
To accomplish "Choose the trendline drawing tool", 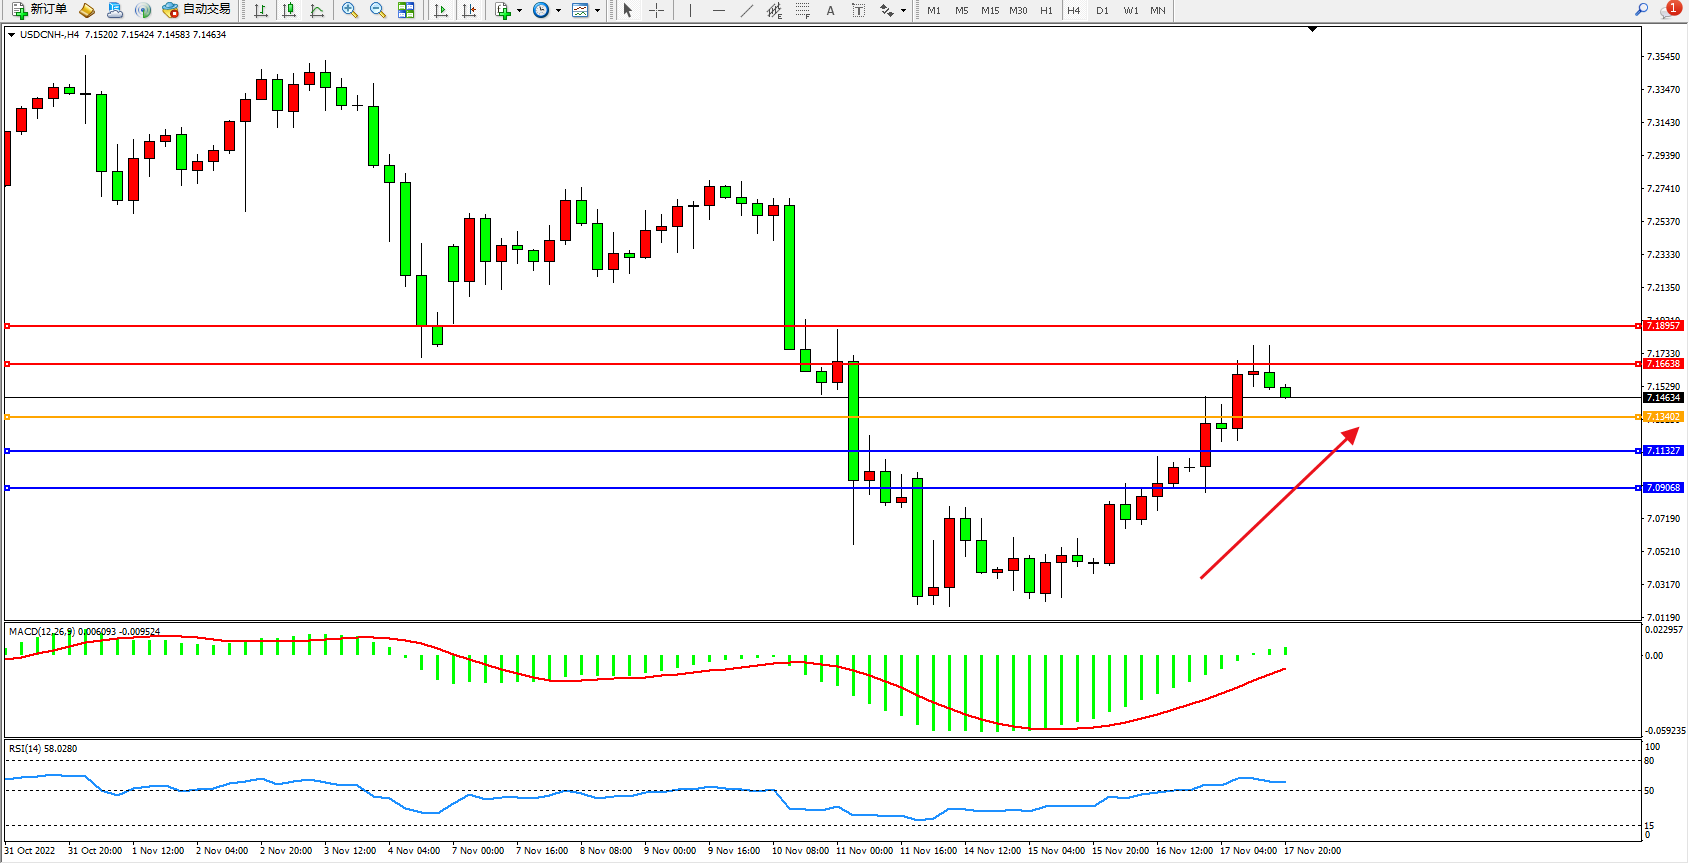I will (747, 10).
